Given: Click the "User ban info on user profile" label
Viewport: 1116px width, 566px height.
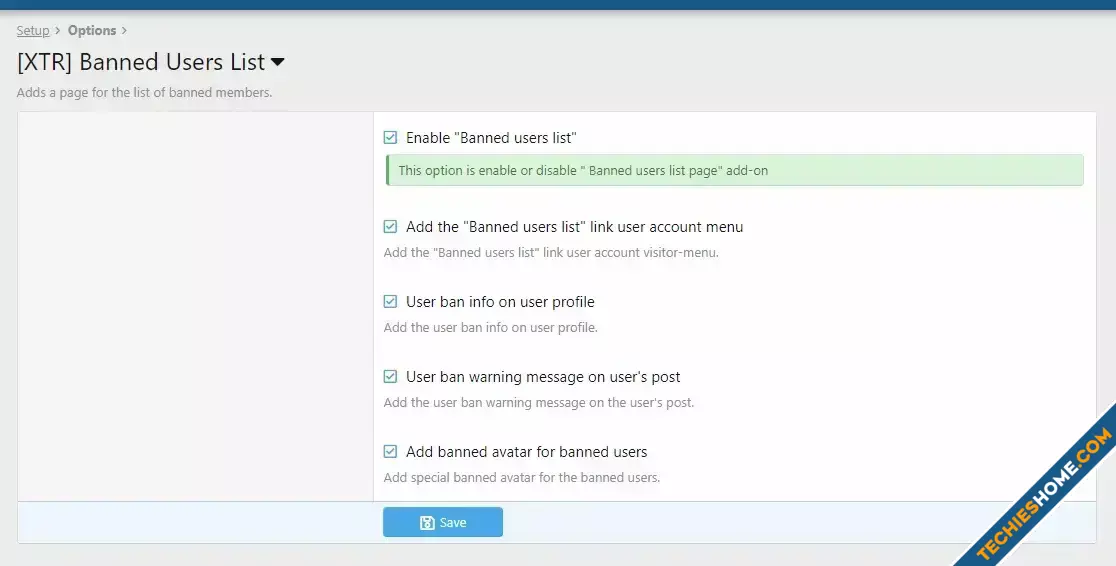Looking at the screenshot, I should click(x=500, y=302).
